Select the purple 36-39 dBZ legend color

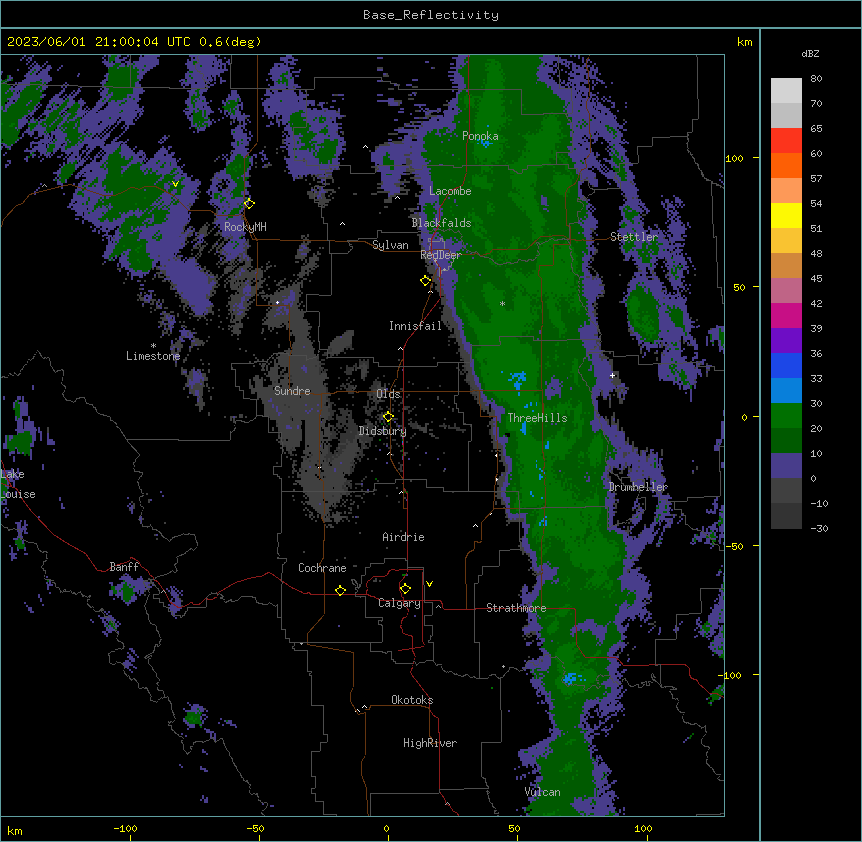click(x=786, y=341)
